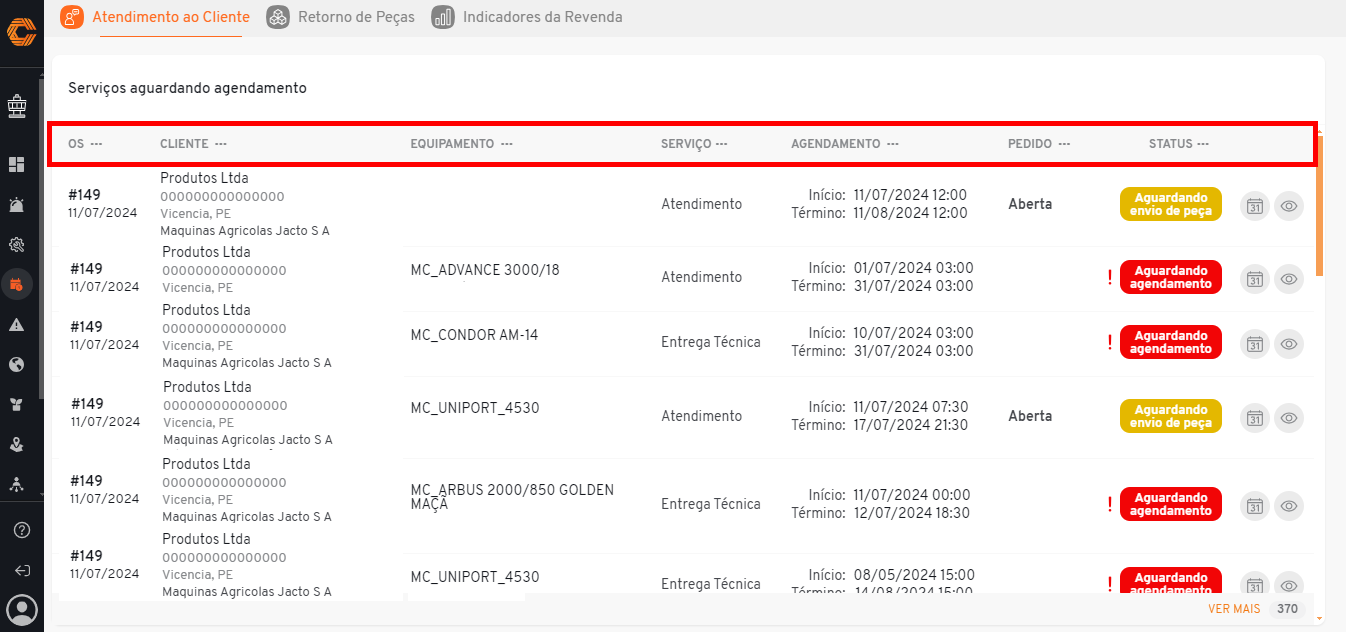Image resolution: width=1346 pixels, height=632 pixels.
Task: Open the warning triangle sidebar icon
Action: click(x=17, y=325)
